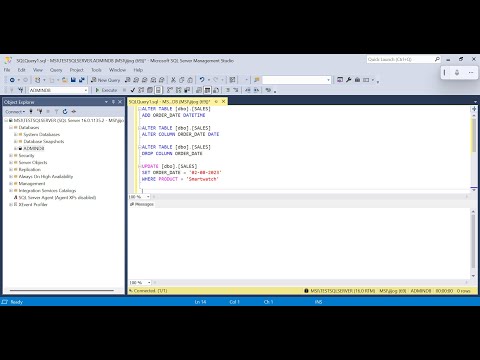Click the Parse checkmark icon

pos(133,90)
